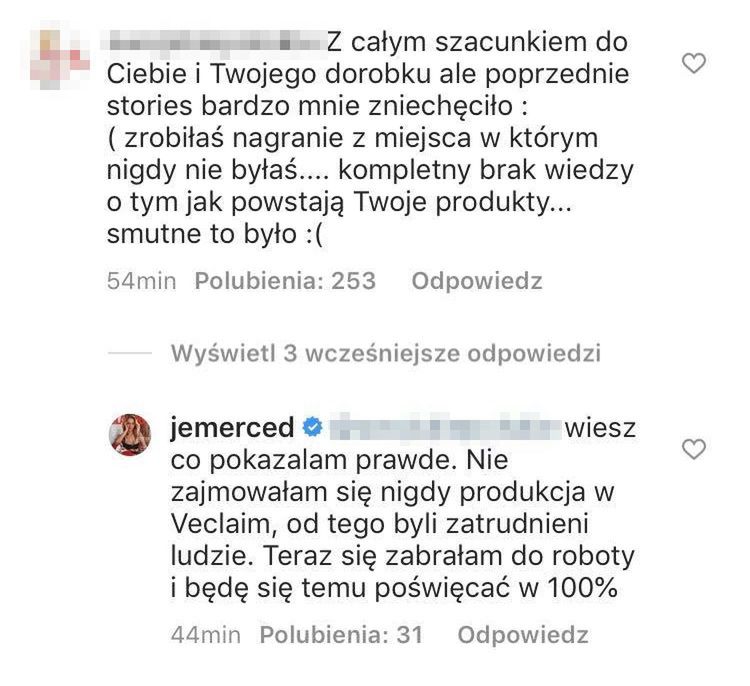750x686 pixels.
Task: Open the blurred username of the first commenter
Action: (x=213, y=45)
